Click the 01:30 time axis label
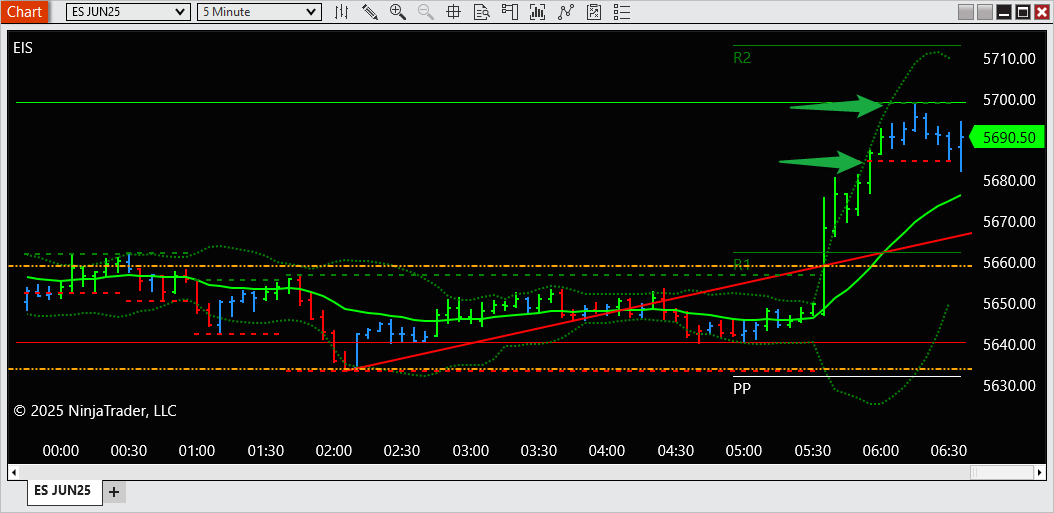This screenshot has height=513, width=1054. click(x=266, y=450)
